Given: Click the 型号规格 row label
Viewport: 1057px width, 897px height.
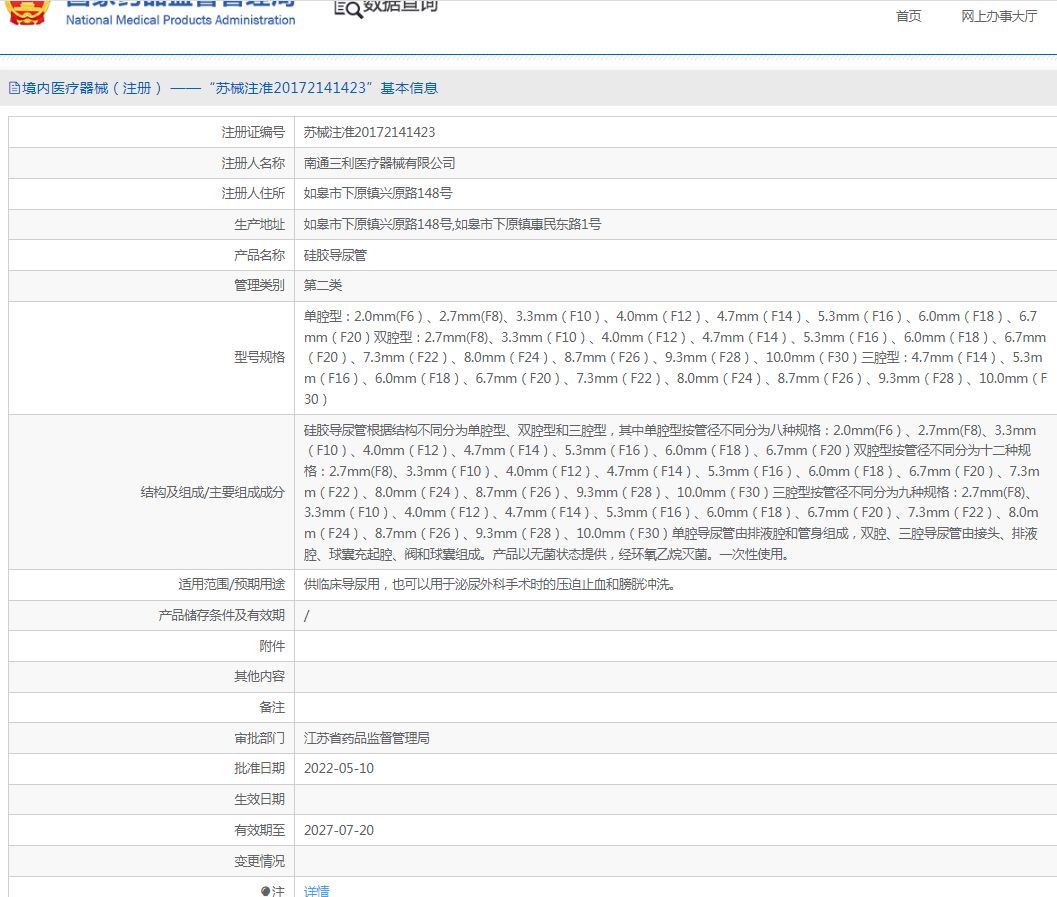Looking at the screenshot, I should point(260,357).
